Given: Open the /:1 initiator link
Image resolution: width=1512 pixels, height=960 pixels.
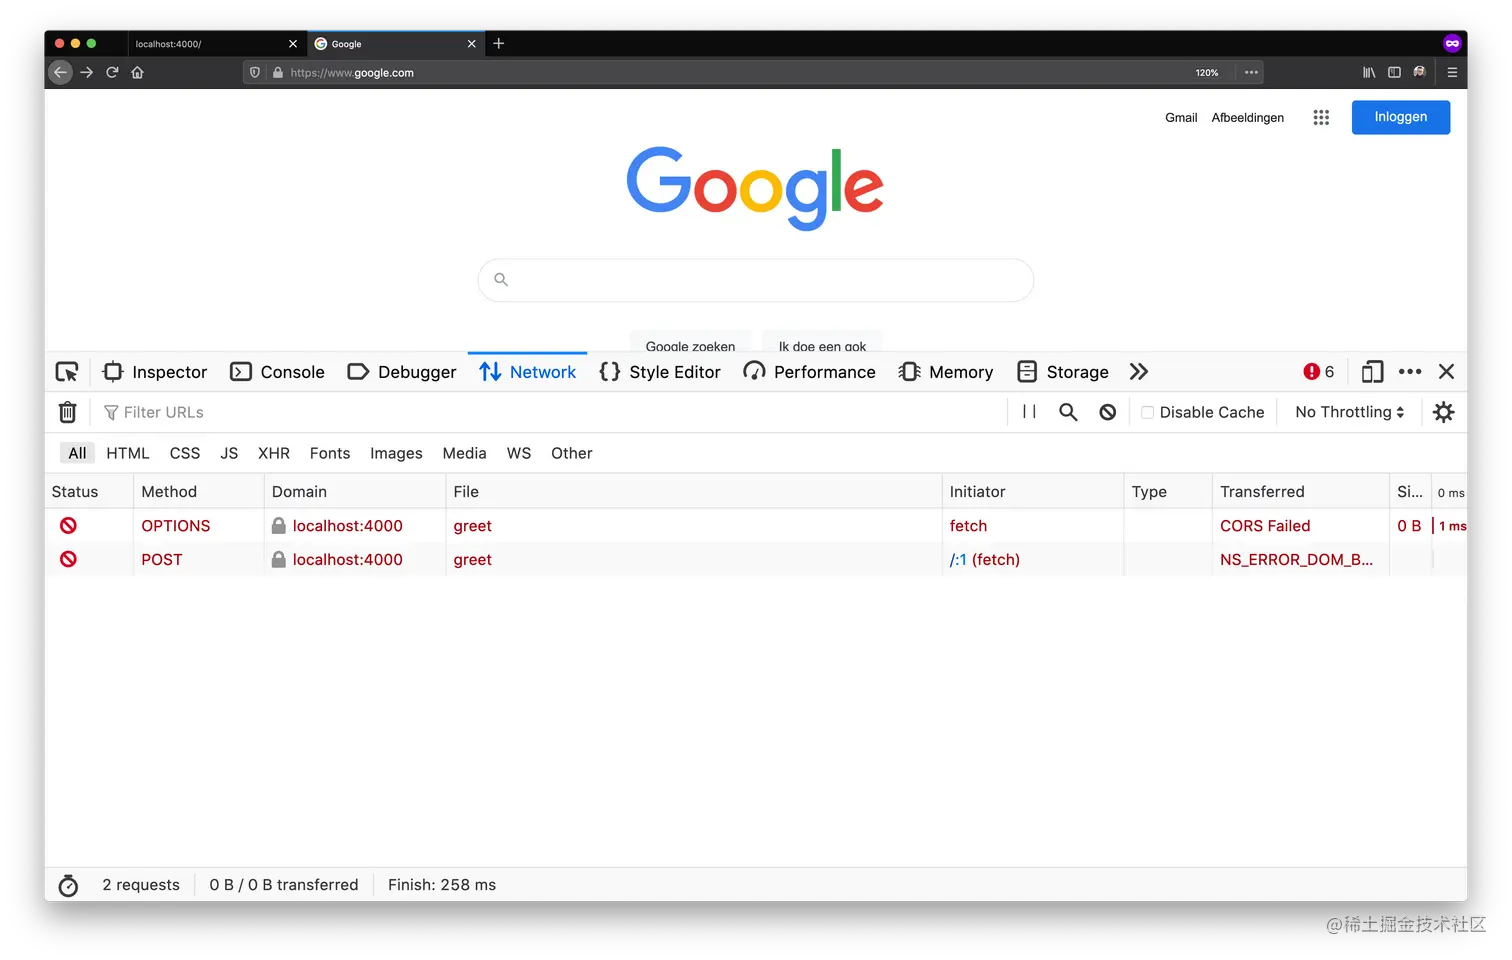Looking at the screenshot, I should click(x=958, y=560).
